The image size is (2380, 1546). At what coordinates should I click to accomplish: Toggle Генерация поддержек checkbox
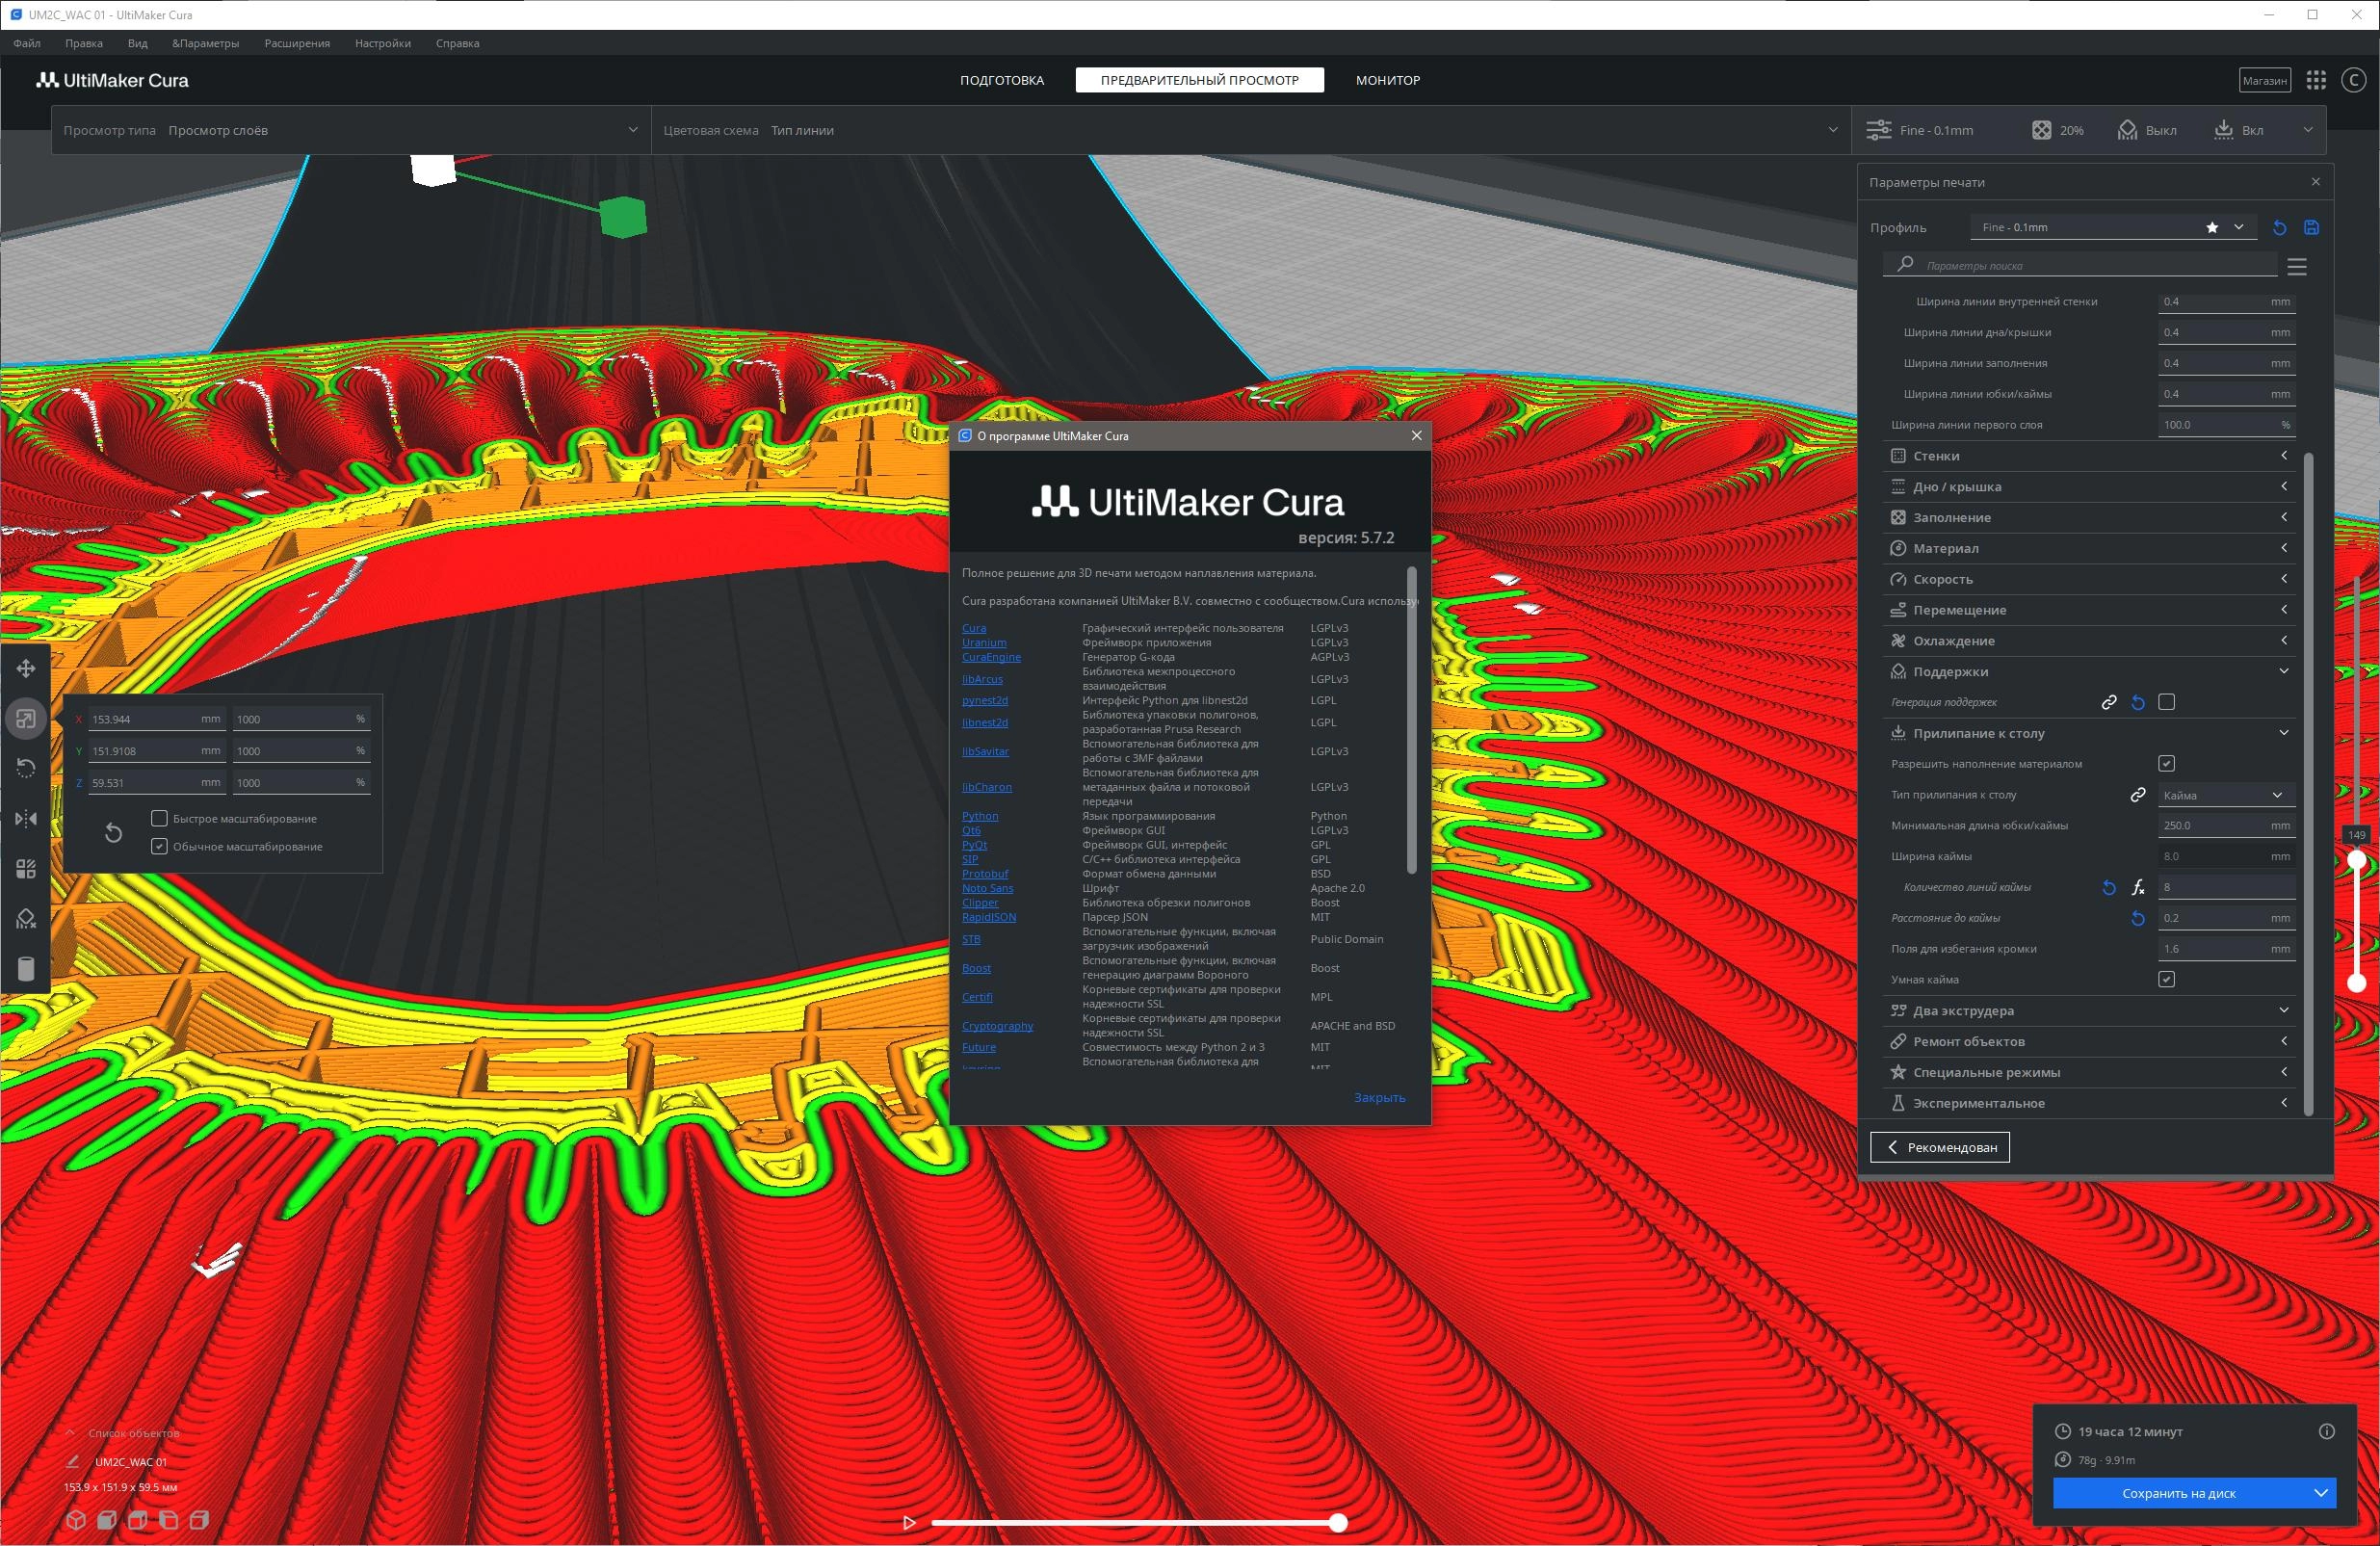pyautogui.click(x=2166, y=702)
